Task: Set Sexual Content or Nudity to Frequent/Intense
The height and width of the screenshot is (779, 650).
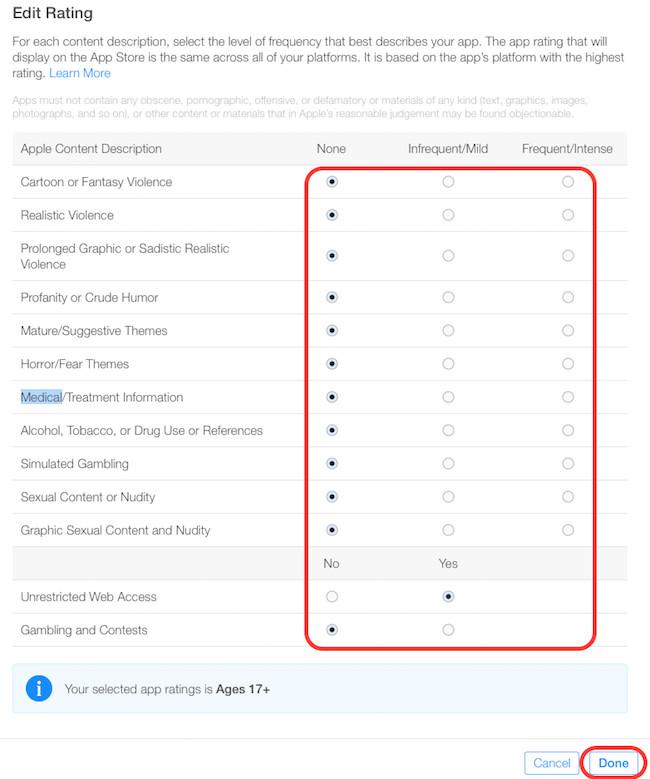Action: coord(568,497)
